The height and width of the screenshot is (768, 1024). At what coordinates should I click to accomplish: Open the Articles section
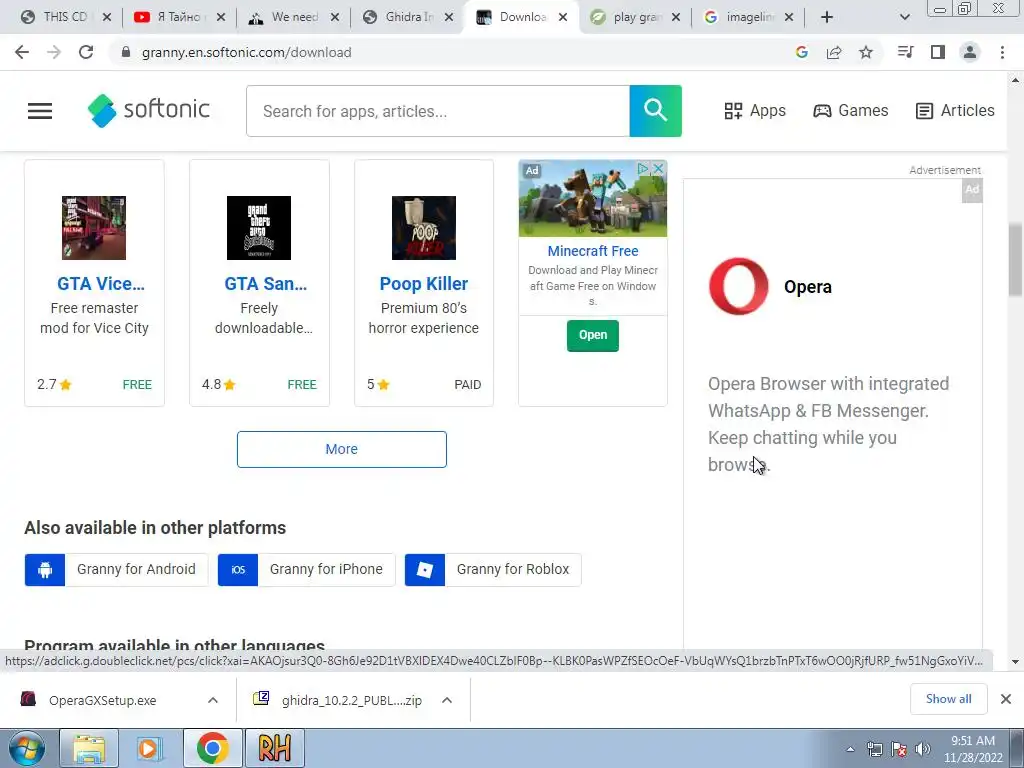955,110
